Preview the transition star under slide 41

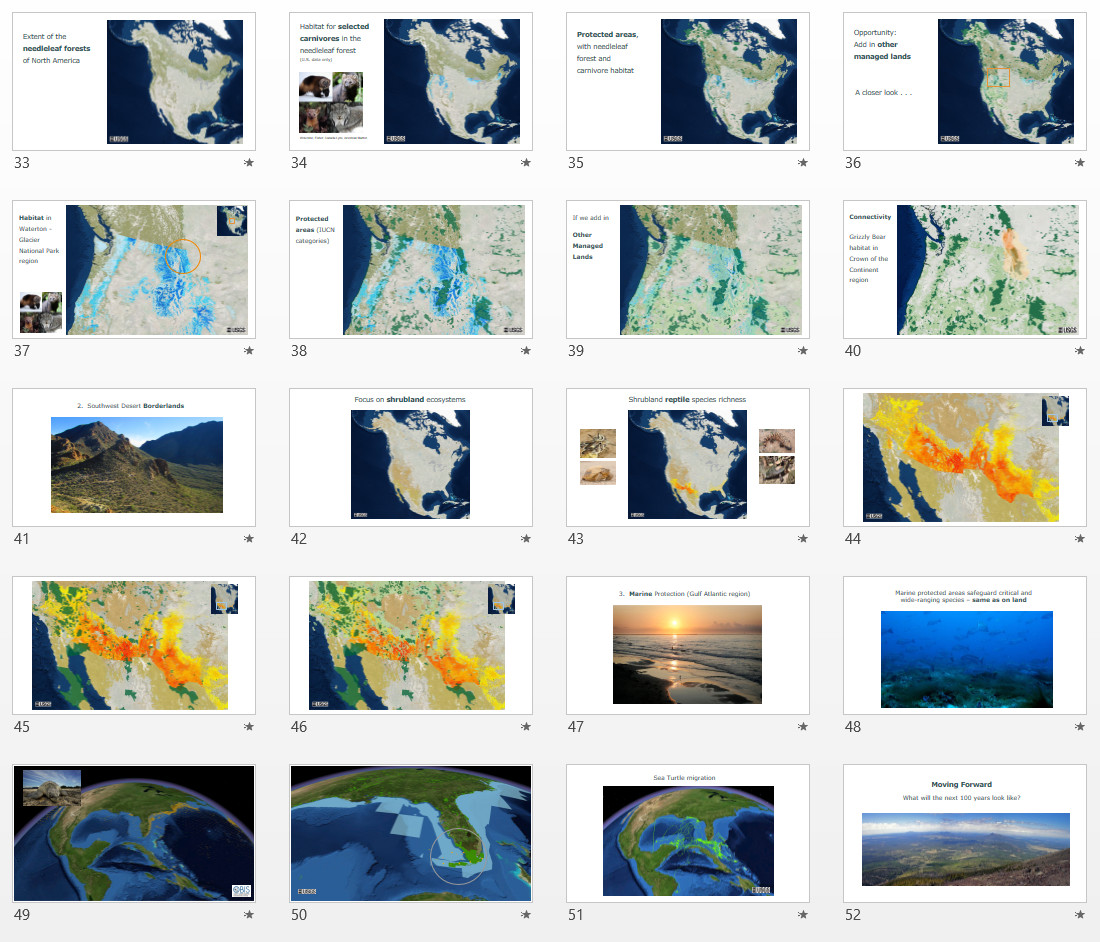[x=248, y=539]
